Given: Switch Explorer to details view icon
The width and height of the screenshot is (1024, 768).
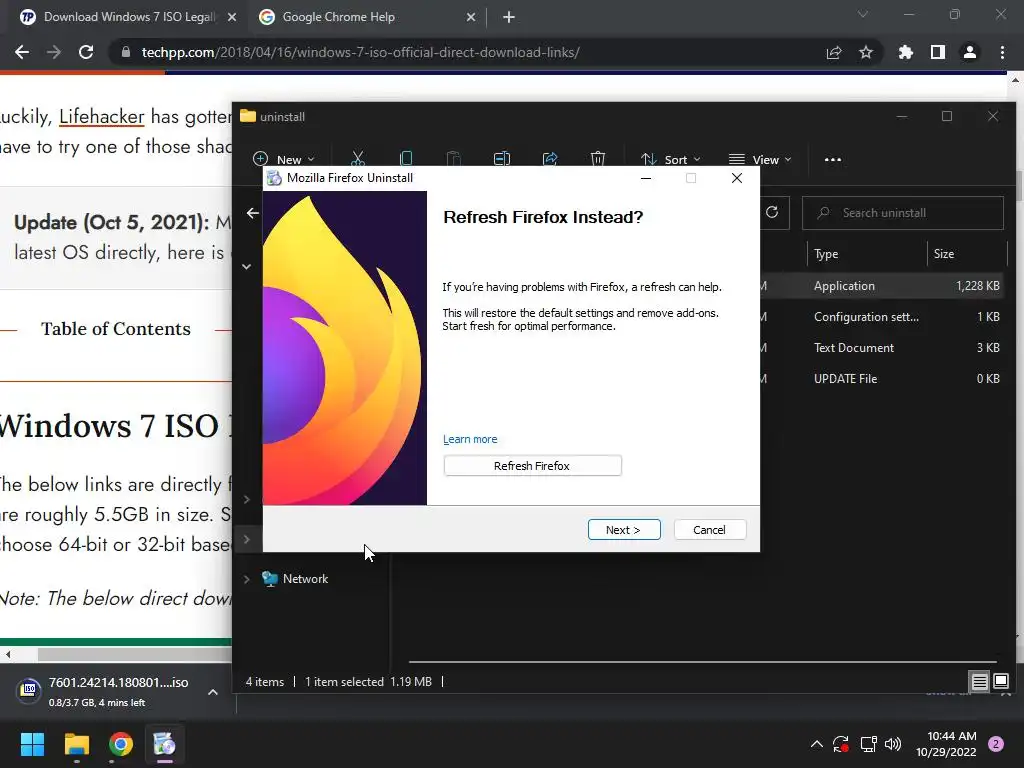Looking at the screenshot, I should pyautogui.click(x=979, y=682).
